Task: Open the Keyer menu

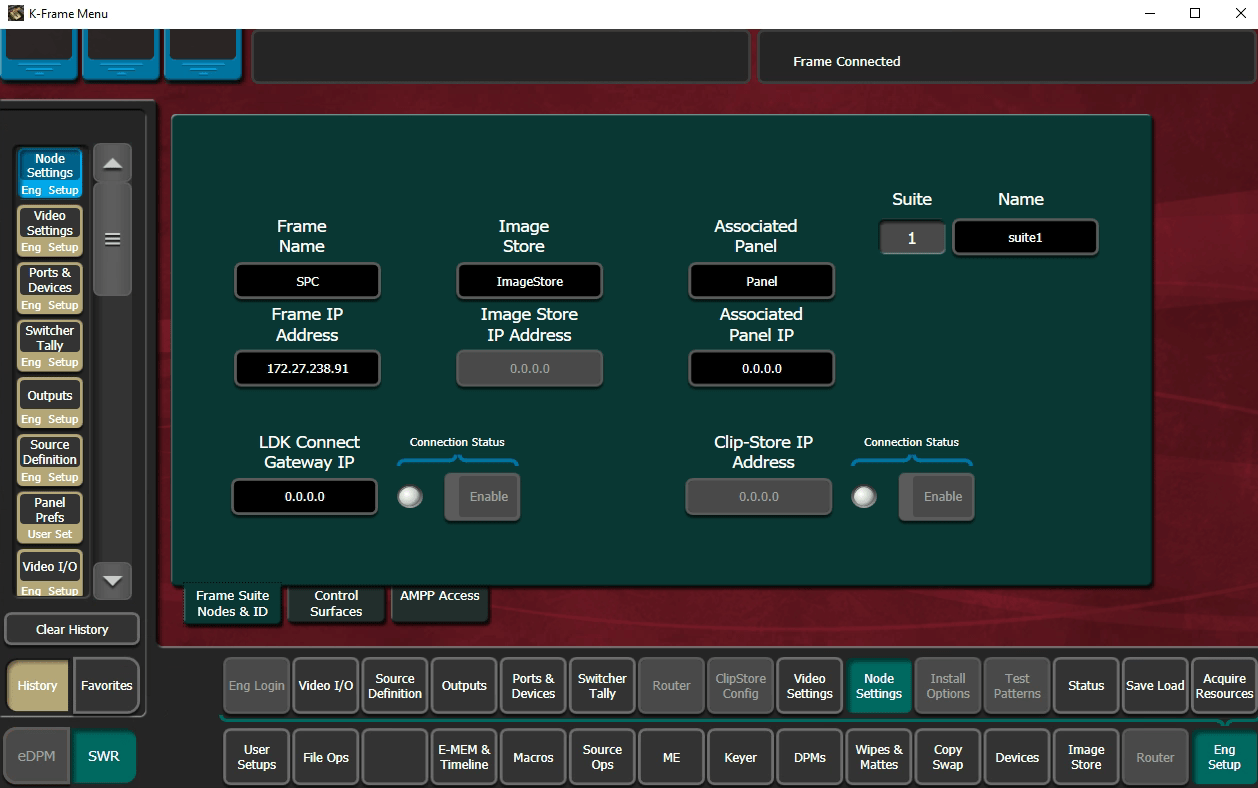Action: pyautogui.click(x=740, y=757)
